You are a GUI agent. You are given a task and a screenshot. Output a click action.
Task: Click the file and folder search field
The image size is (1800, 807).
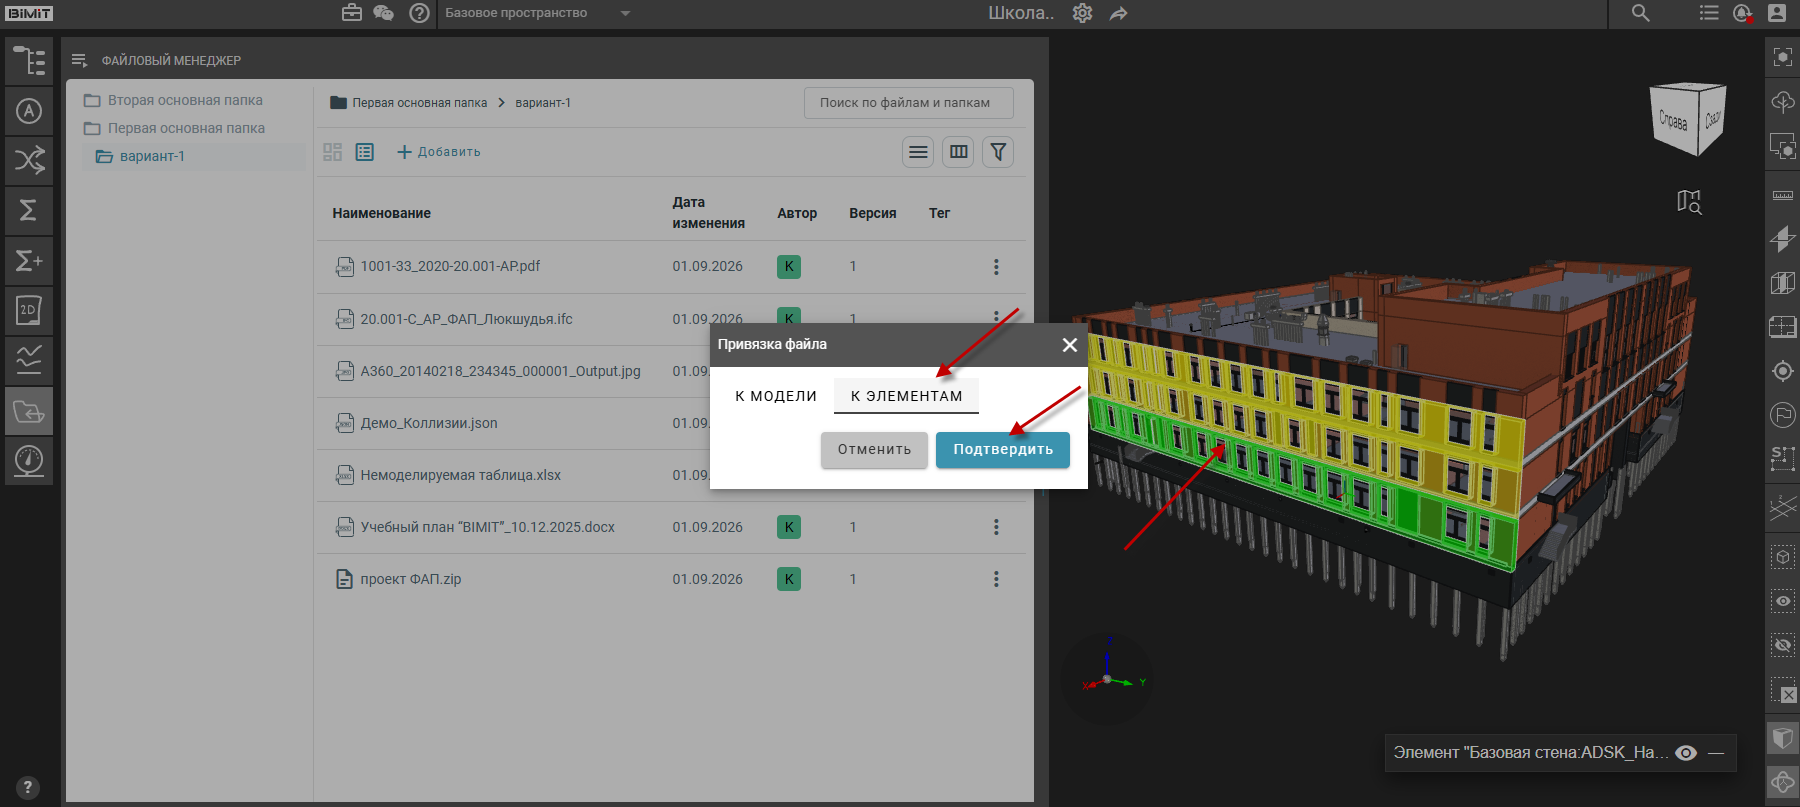(x=909, y=103)
